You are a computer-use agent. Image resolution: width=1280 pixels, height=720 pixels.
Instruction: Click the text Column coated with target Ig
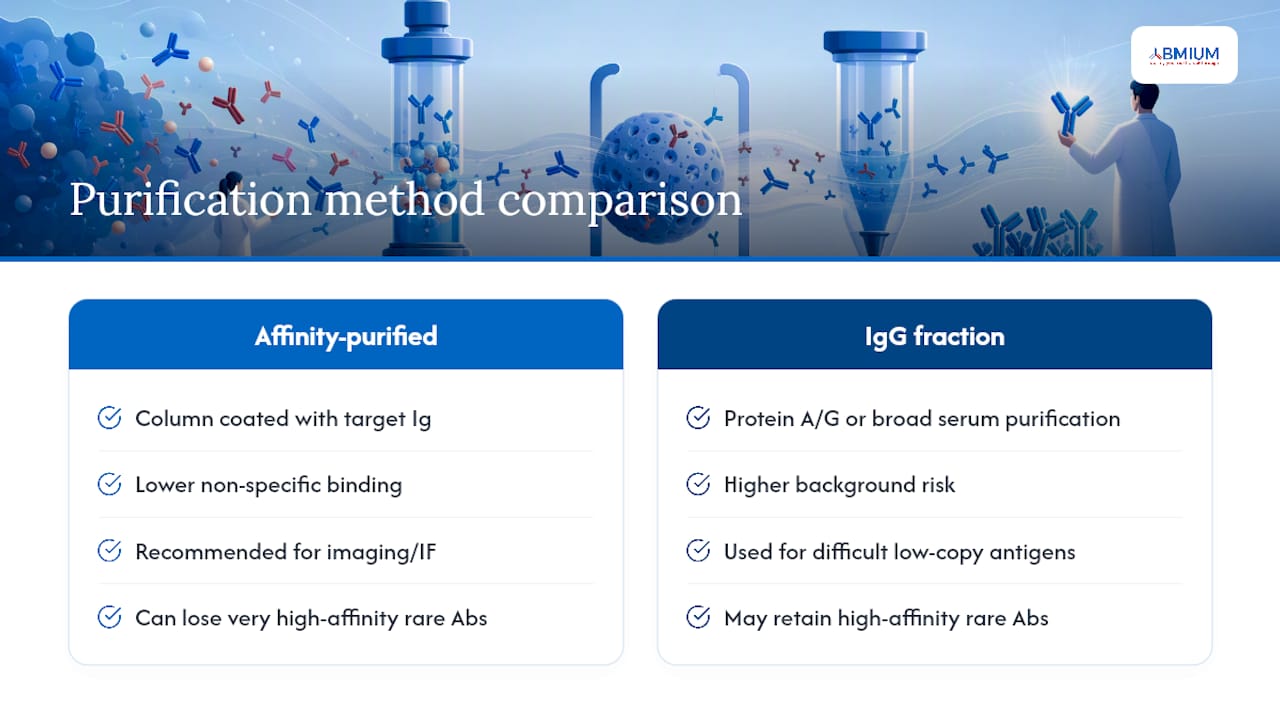click(x=283, y=419)
